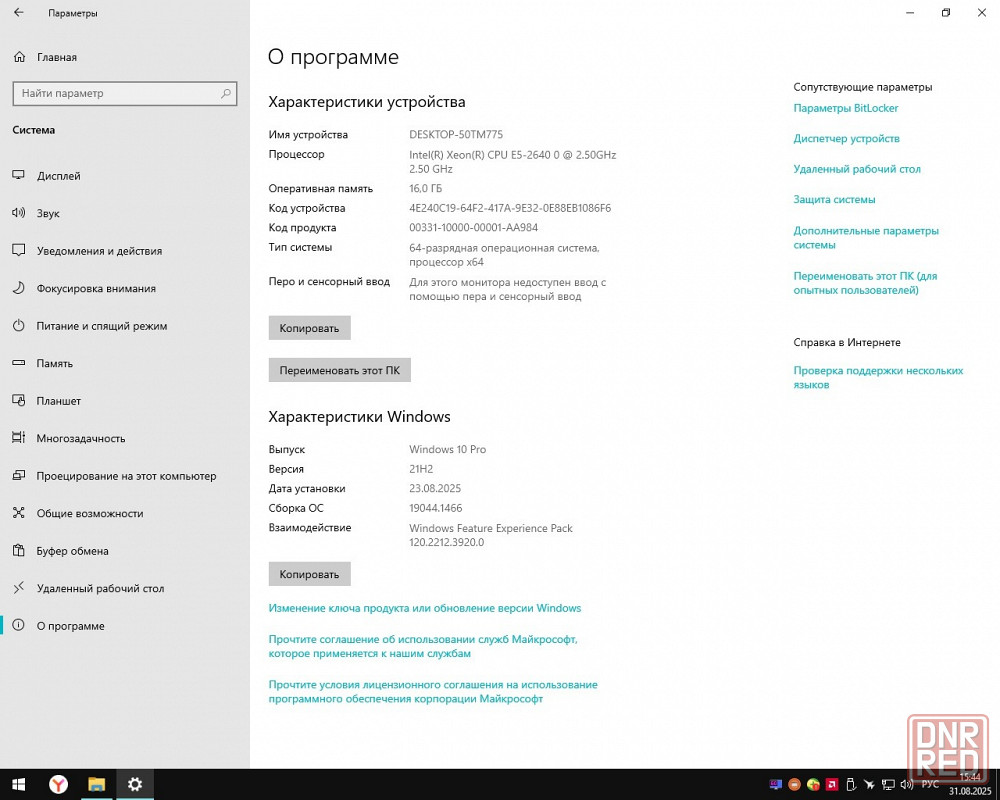Open the Дисплей settings section
Screen dimensions: 1000x800
[59, 176]
